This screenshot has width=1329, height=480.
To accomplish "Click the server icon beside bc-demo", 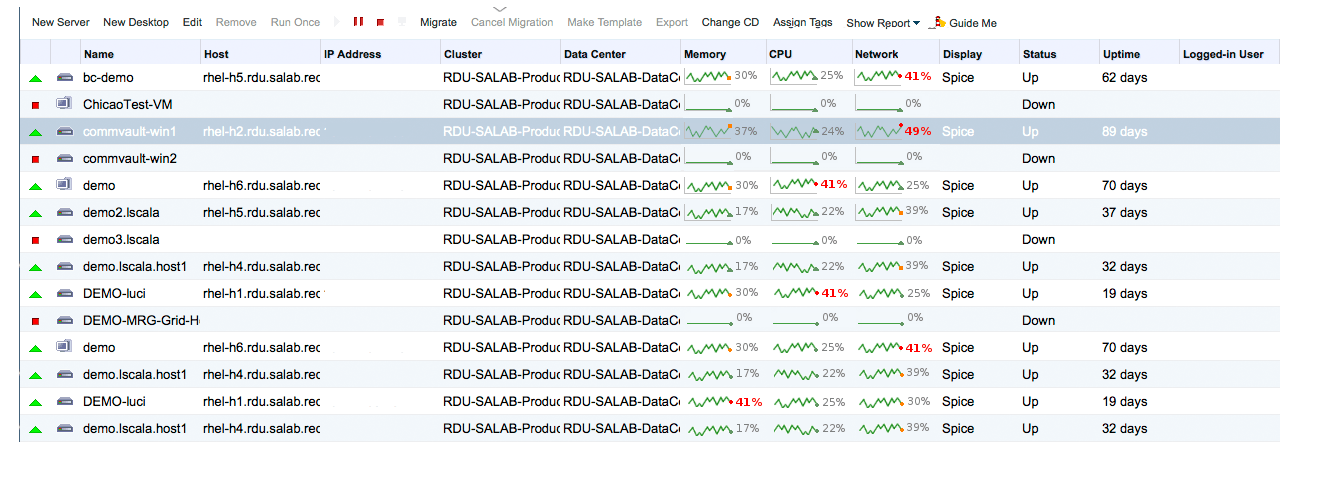I will click(64, 77).
